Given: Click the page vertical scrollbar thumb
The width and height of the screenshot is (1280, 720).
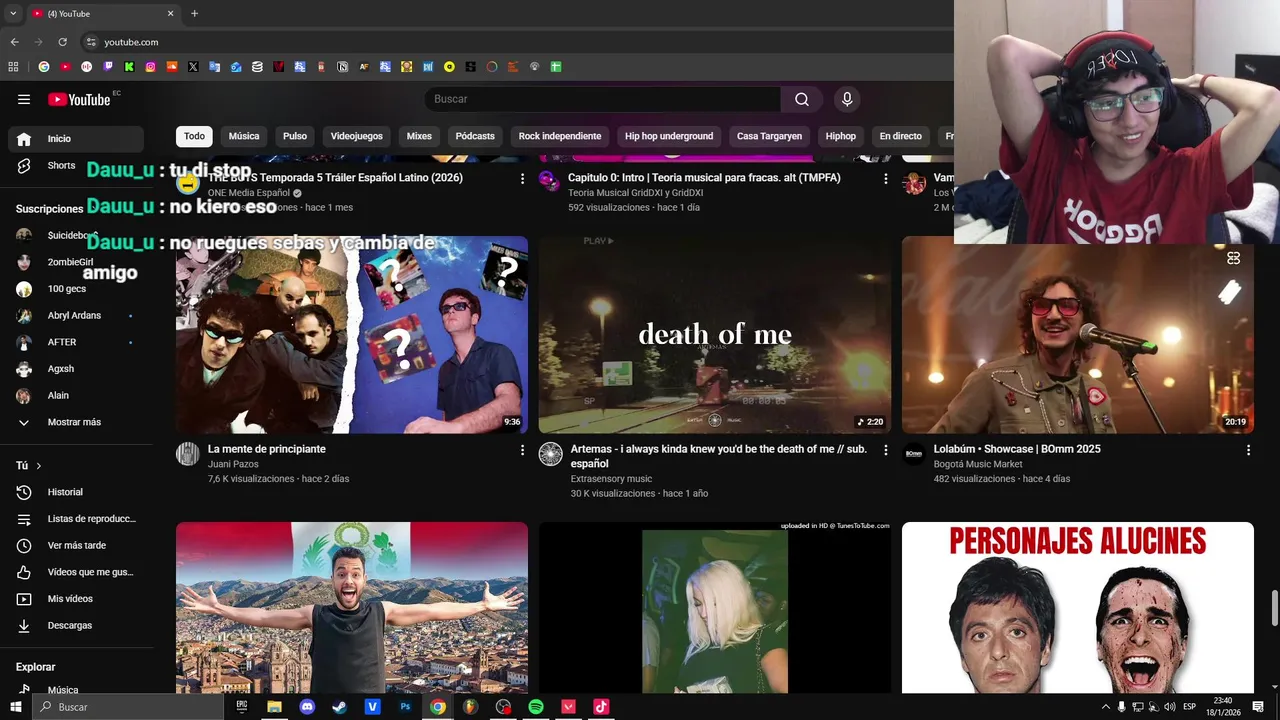Looking at the screenshot, I should click(1274, 606).
